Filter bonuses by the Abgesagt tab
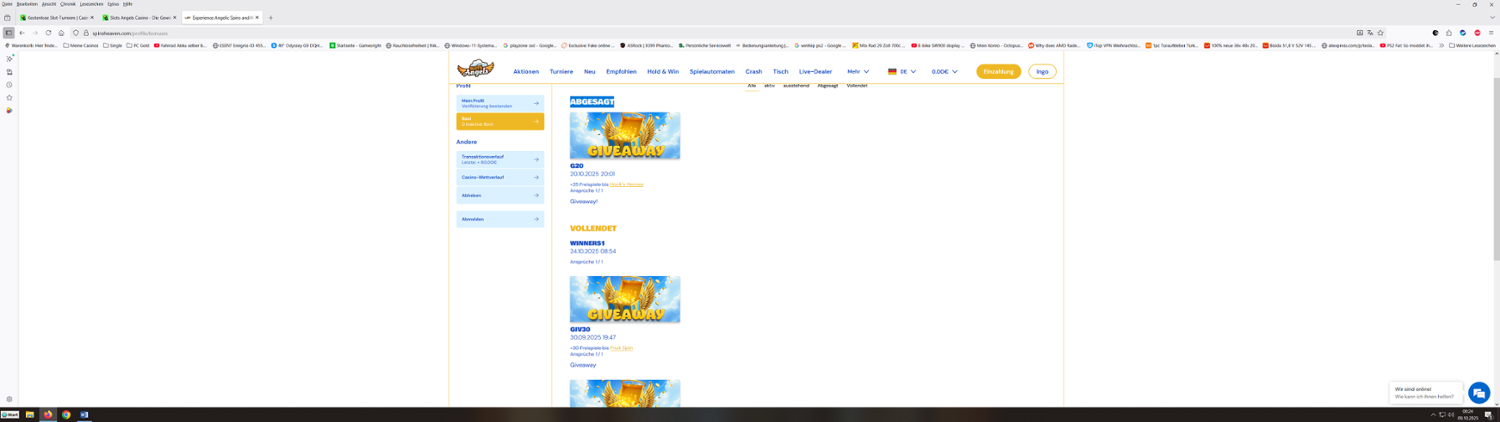 coord(827,86)
